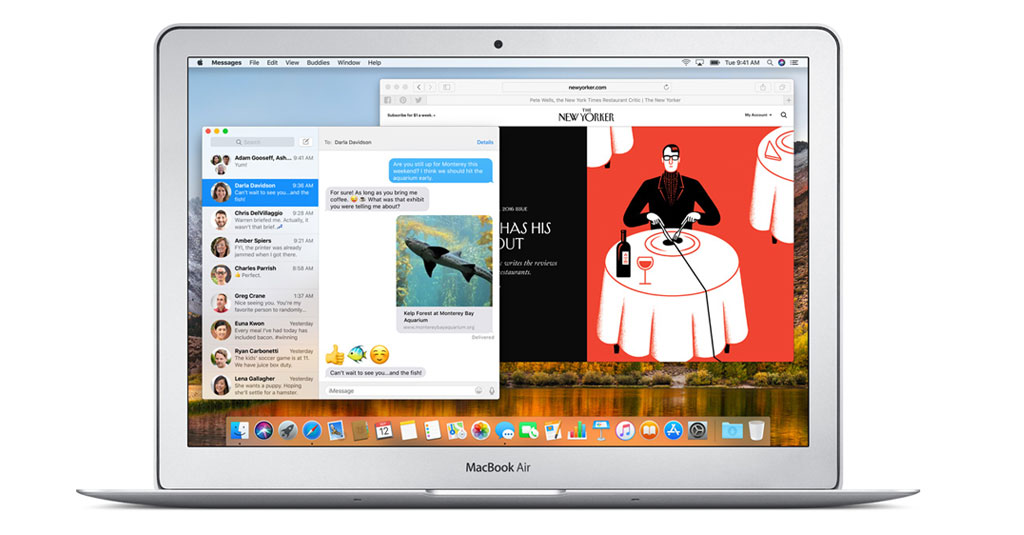The height and width of the screenshot is (535, 1024).
Task: Open File menu
Action: pyautogui.click(x=254, y=63)
